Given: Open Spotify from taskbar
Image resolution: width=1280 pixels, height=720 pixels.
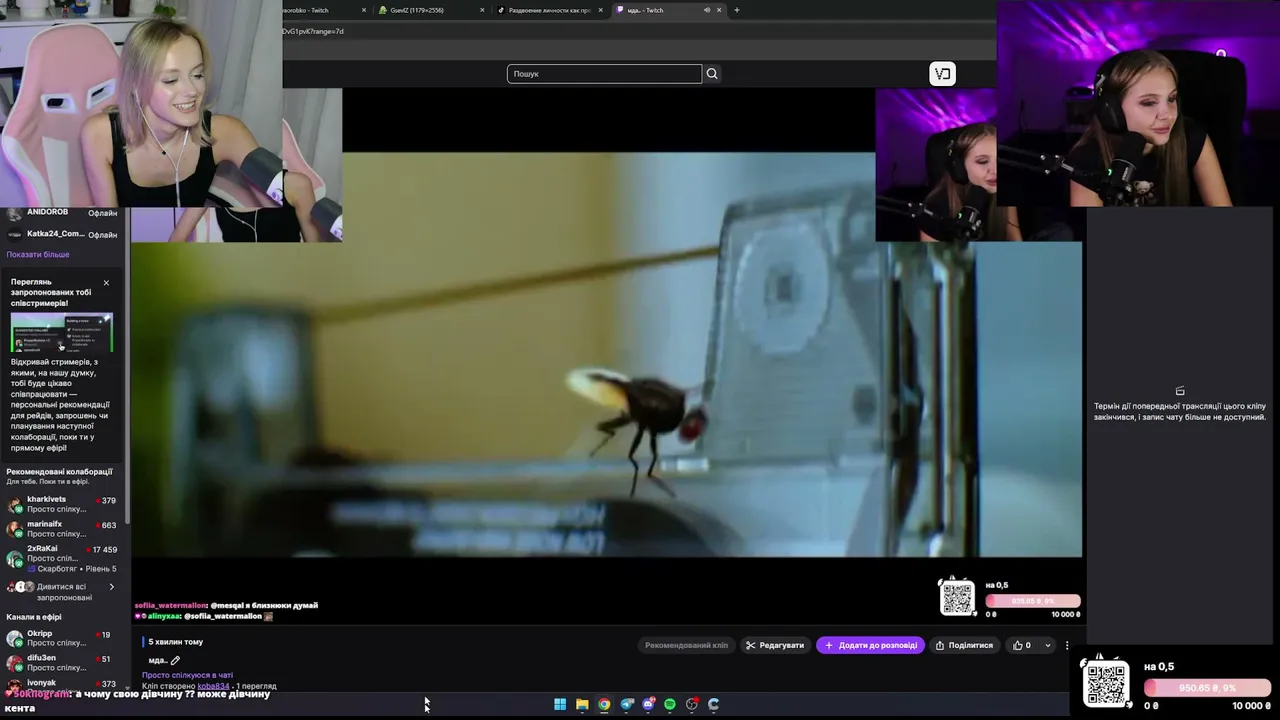Looking at the screenshot, I should (x=670, y=705).
